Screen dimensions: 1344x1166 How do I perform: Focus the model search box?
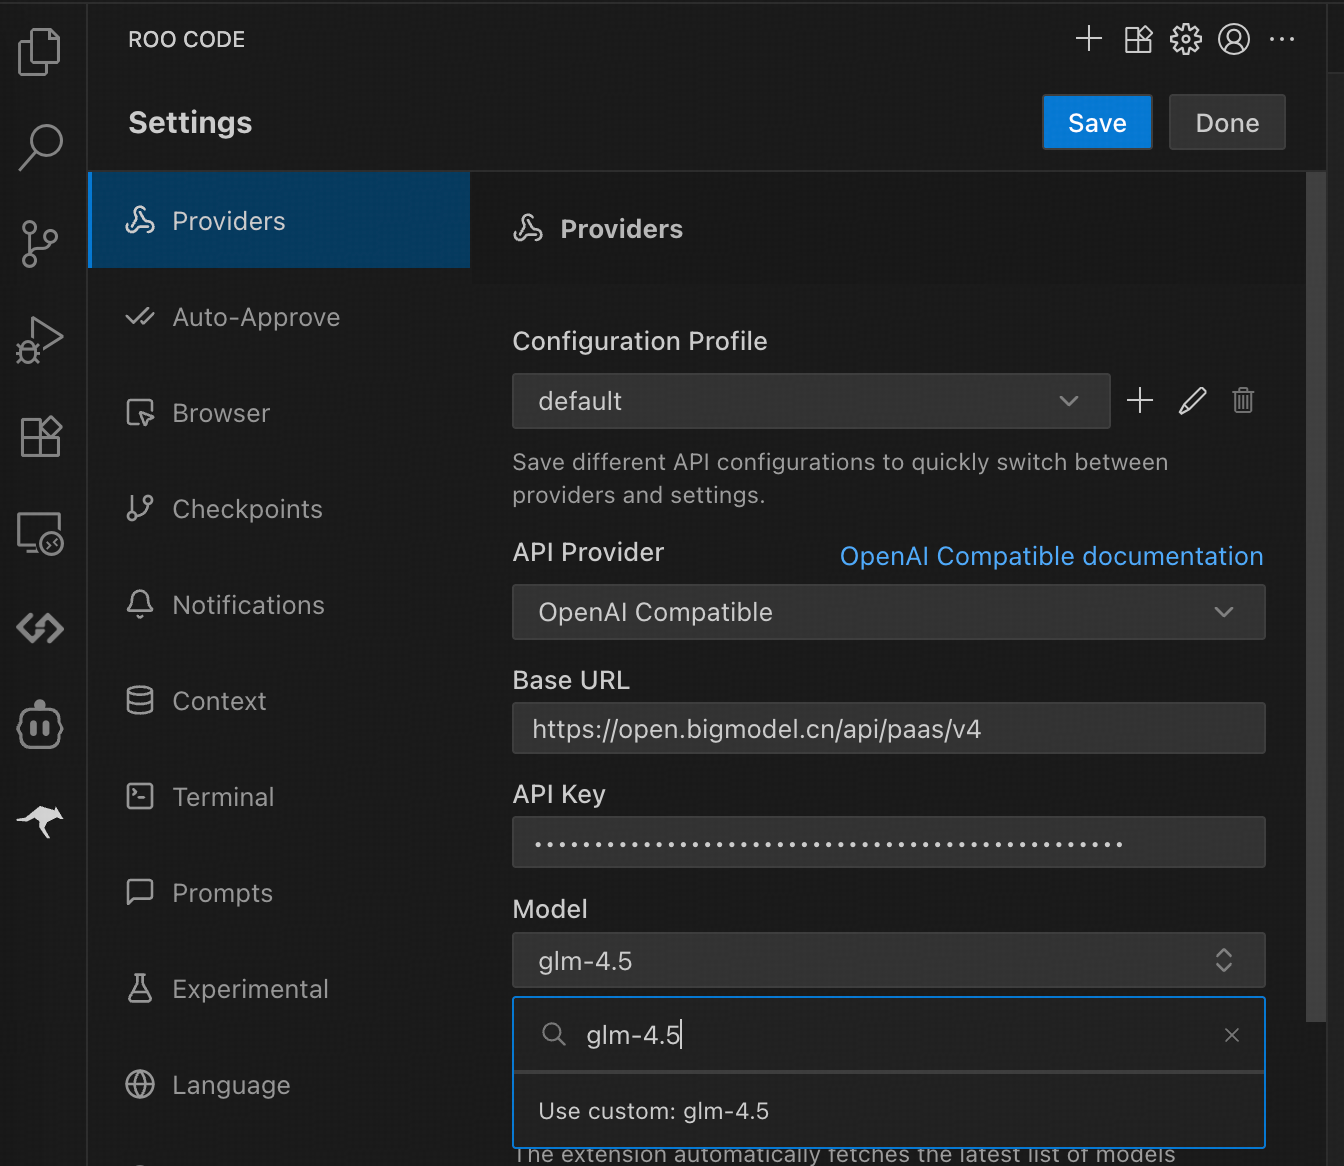[x=889, y=1035]
